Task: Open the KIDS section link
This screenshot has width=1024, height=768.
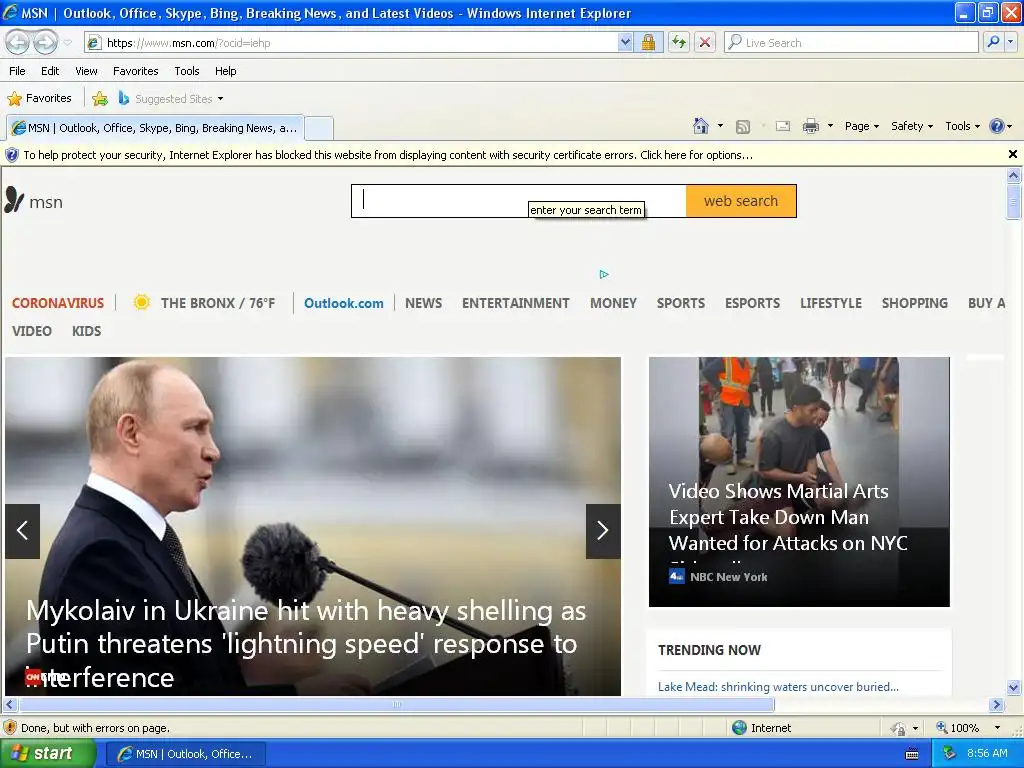Action: (x=86, y=331)
